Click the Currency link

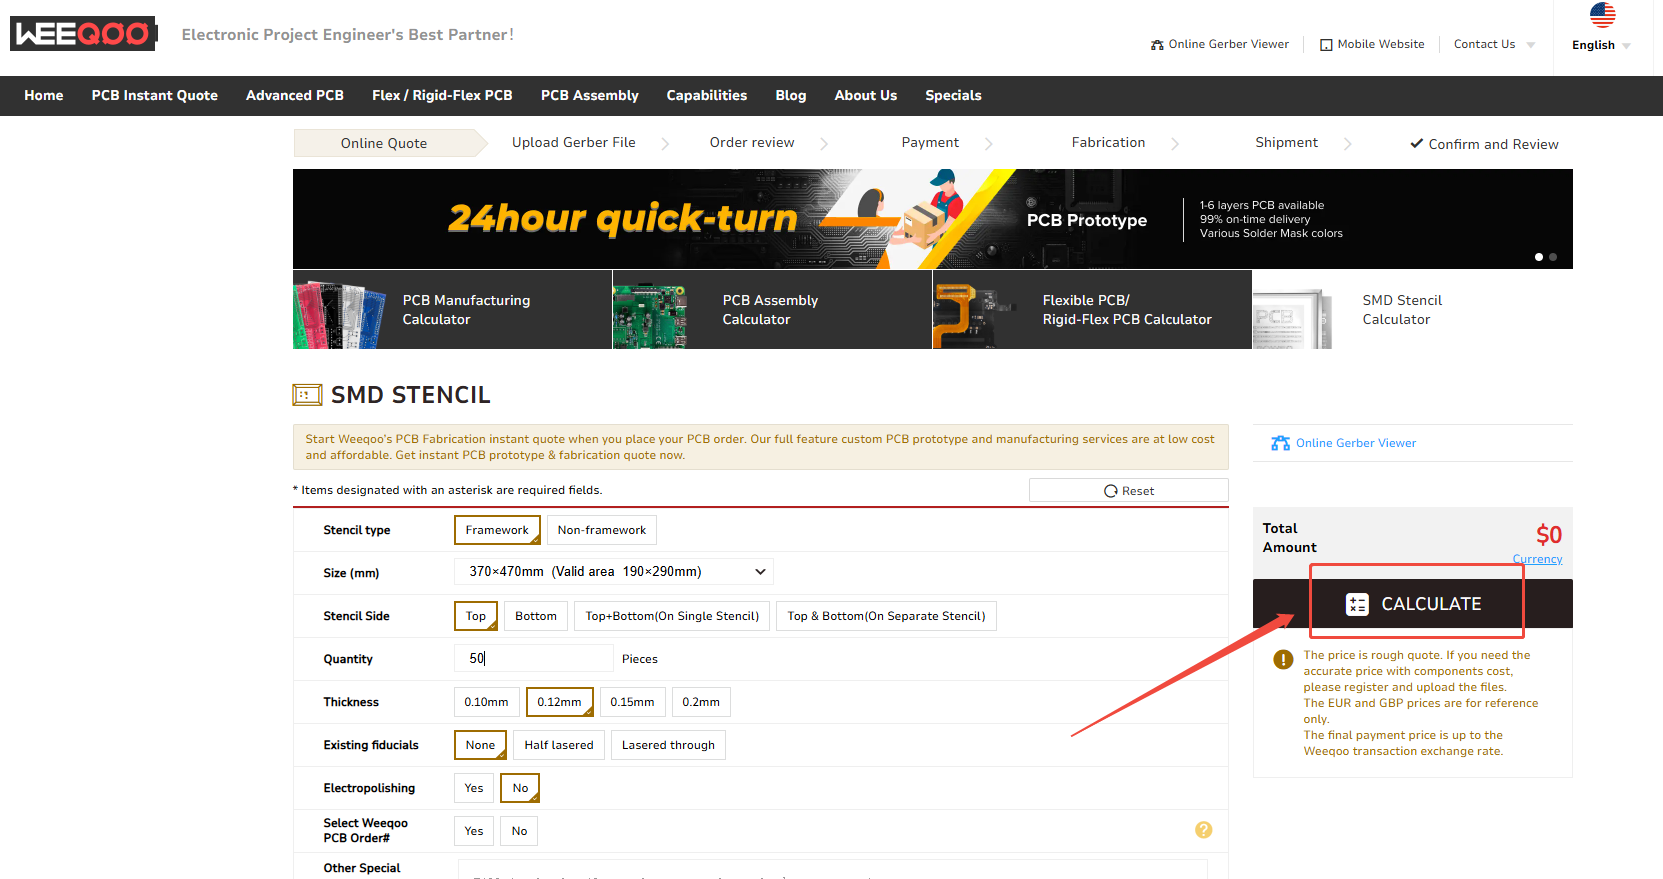coord(1536,559)
